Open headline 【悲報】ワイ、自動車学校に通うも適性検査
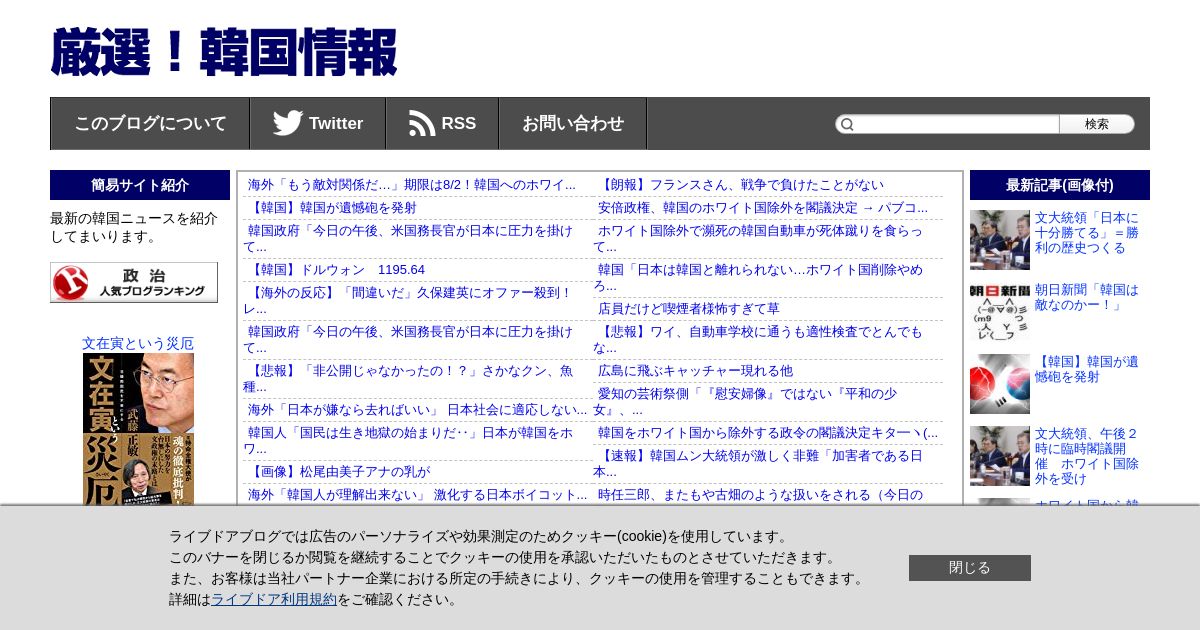Image resolution: width=1200 pixels, height=630 pixels. click(x=758, y=340)
